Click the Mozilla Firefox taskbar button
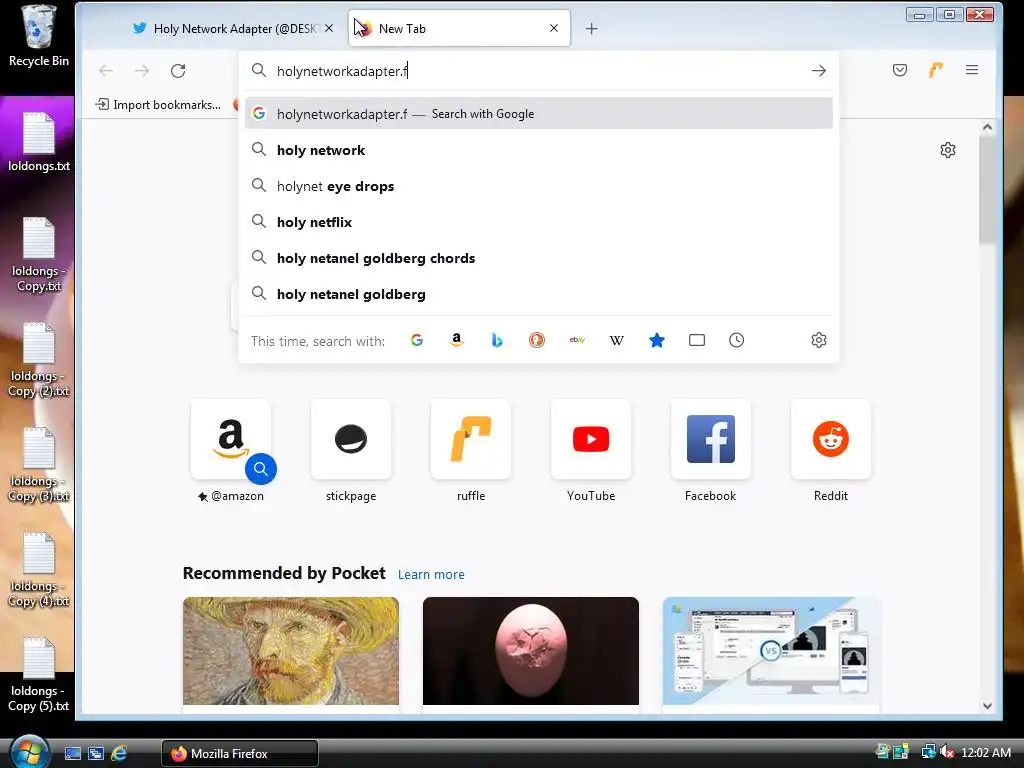Image resolution: width=1024 pixels, height=768 pixels. 240,754
